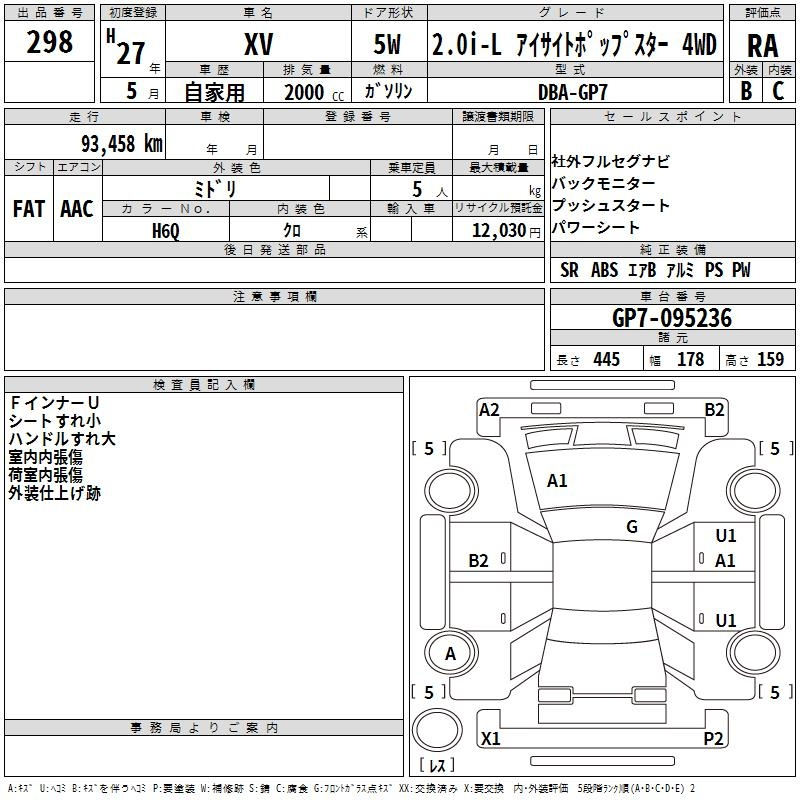Click the 2000 cc displacement value

[x=314, y=92]
